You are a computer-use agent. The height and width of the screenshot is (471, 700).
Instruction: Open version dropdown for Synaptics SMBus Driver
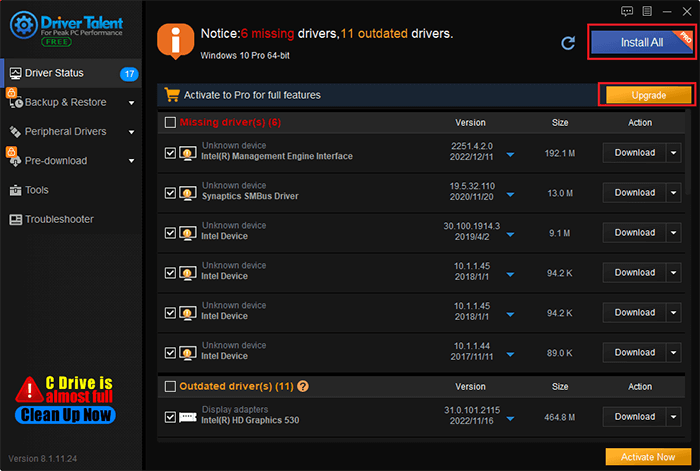pyautogui.click(x=510, y=195)
